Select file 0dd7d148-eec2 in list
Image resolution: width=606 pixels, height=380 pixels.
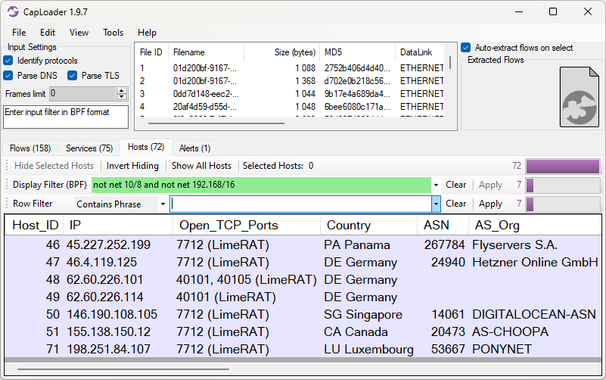click(x=291, y=94)
